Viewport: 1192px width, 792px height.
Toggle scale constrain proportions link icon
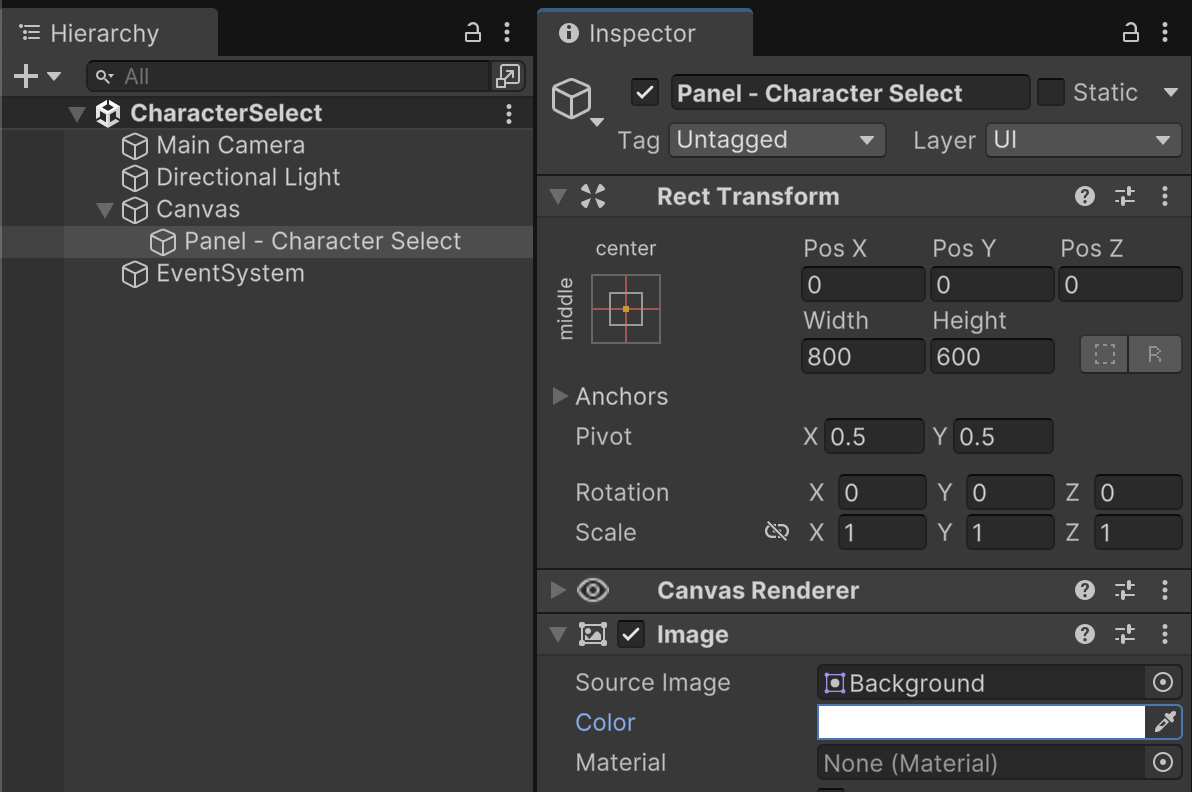pos(777,532)
